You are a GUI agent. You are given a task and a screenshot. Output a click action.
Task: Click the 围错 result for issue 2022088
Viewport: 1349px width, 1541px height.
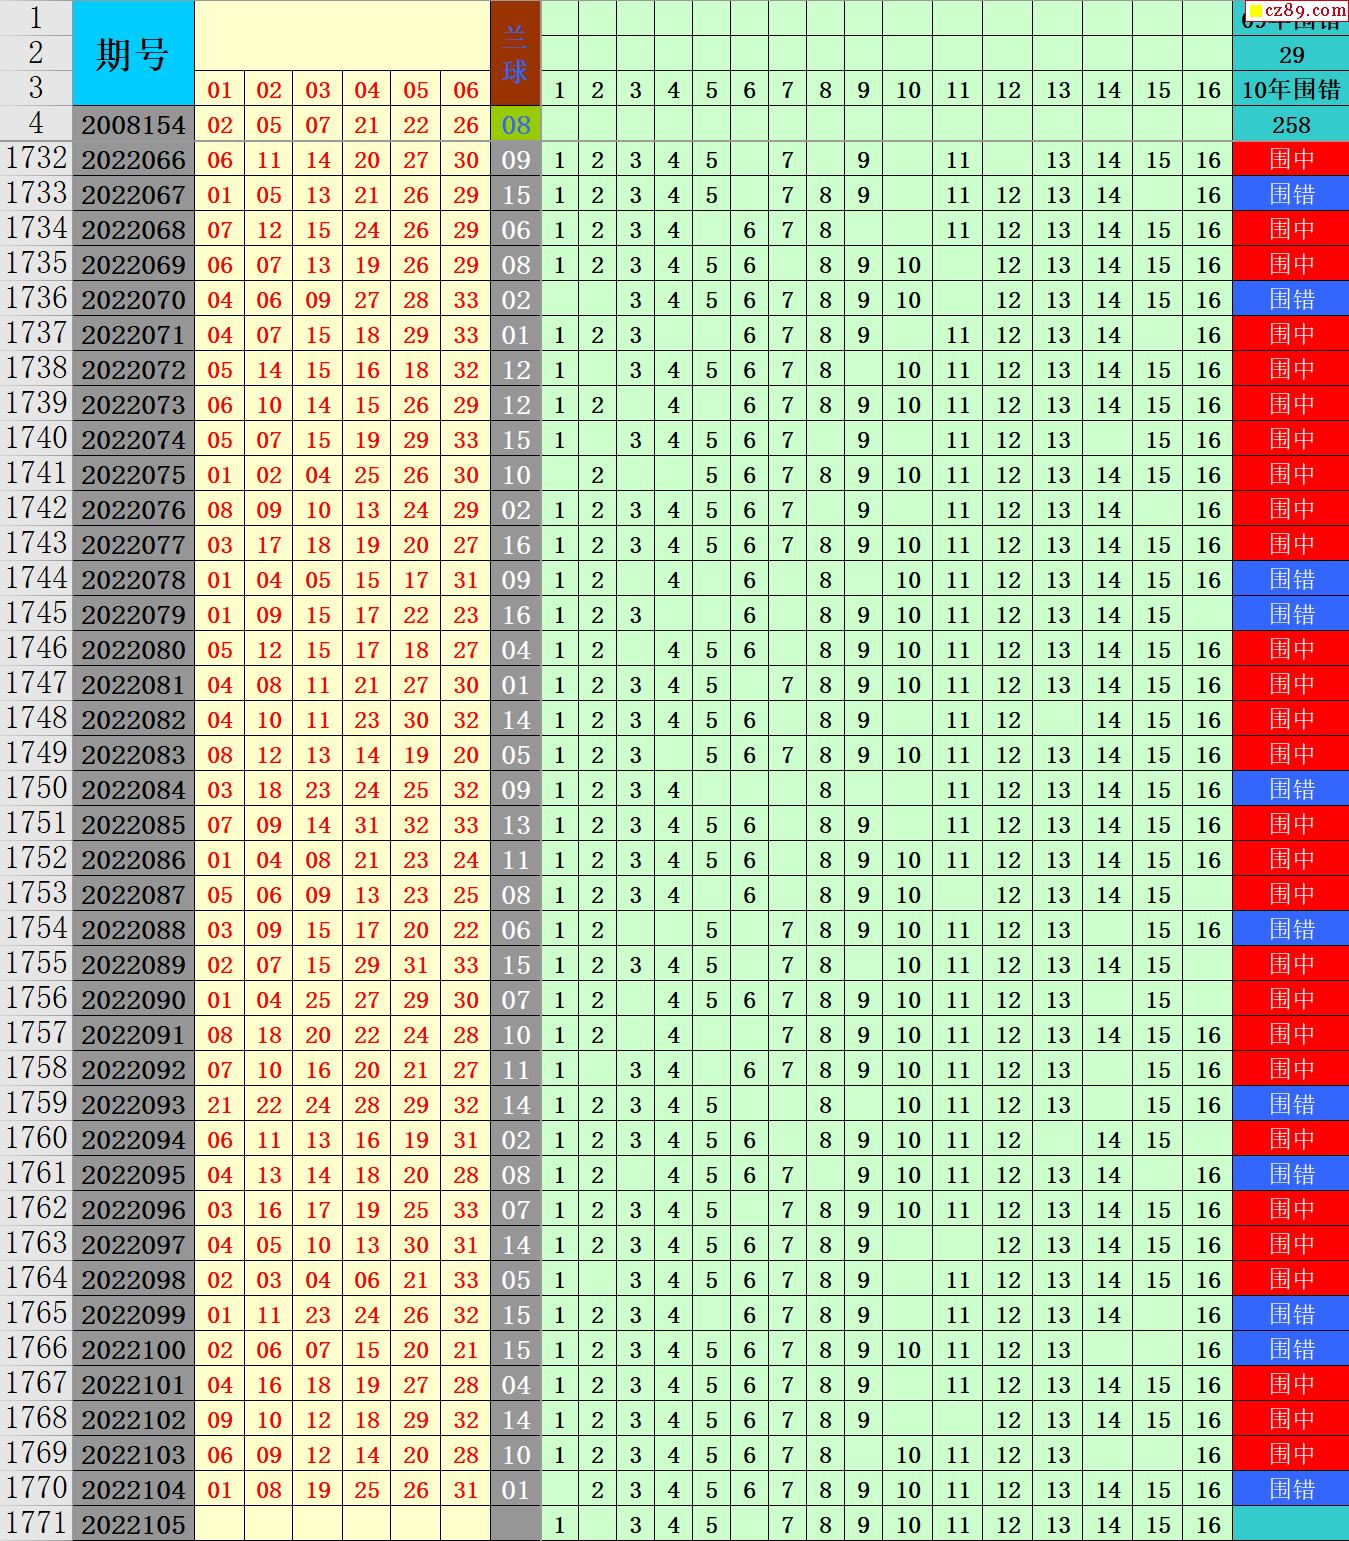(x=1290, y=929)
